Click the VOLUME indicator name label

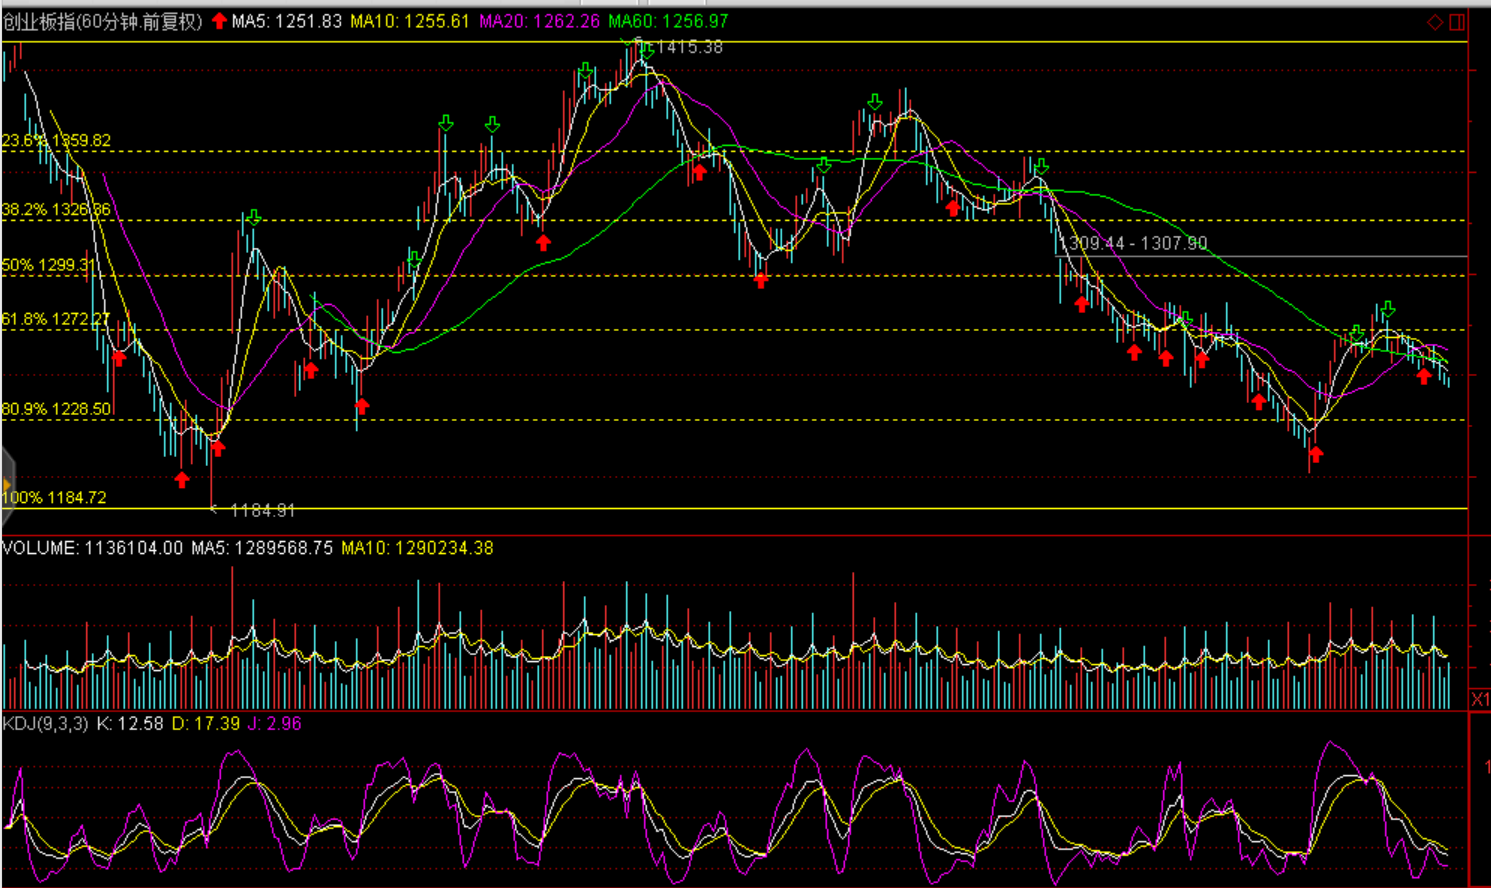tap(40, 548)
